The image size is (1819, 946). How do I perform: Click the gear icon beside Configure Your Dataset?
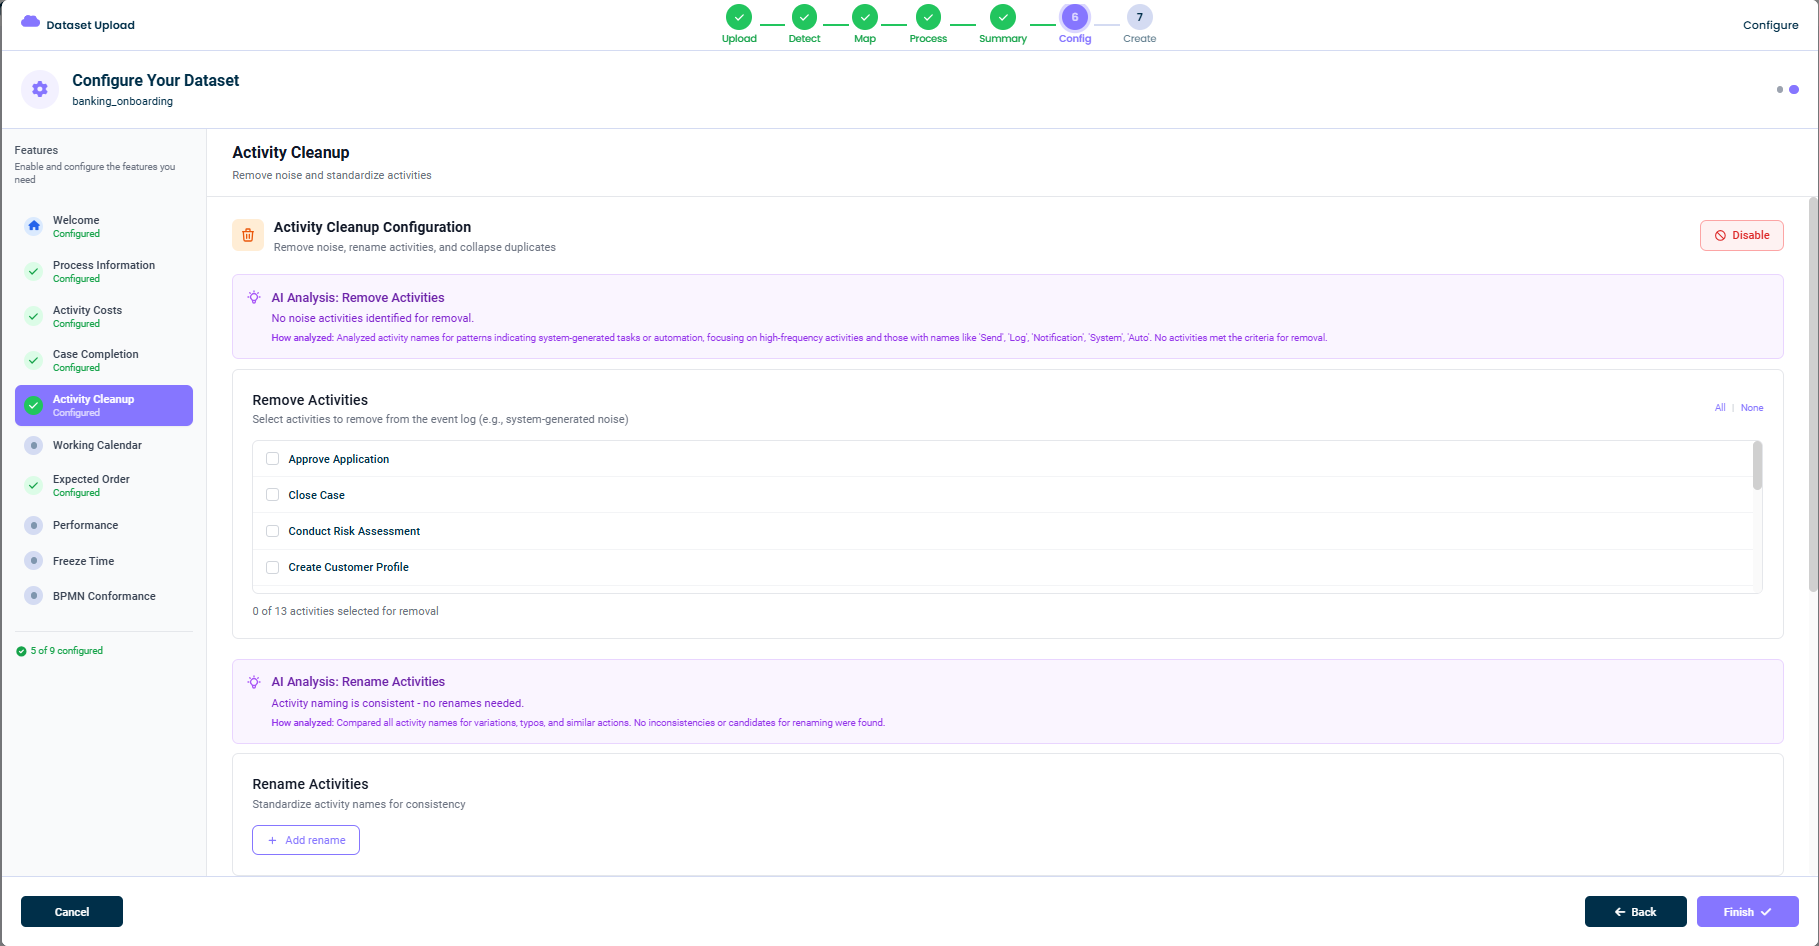pos(40,89)
